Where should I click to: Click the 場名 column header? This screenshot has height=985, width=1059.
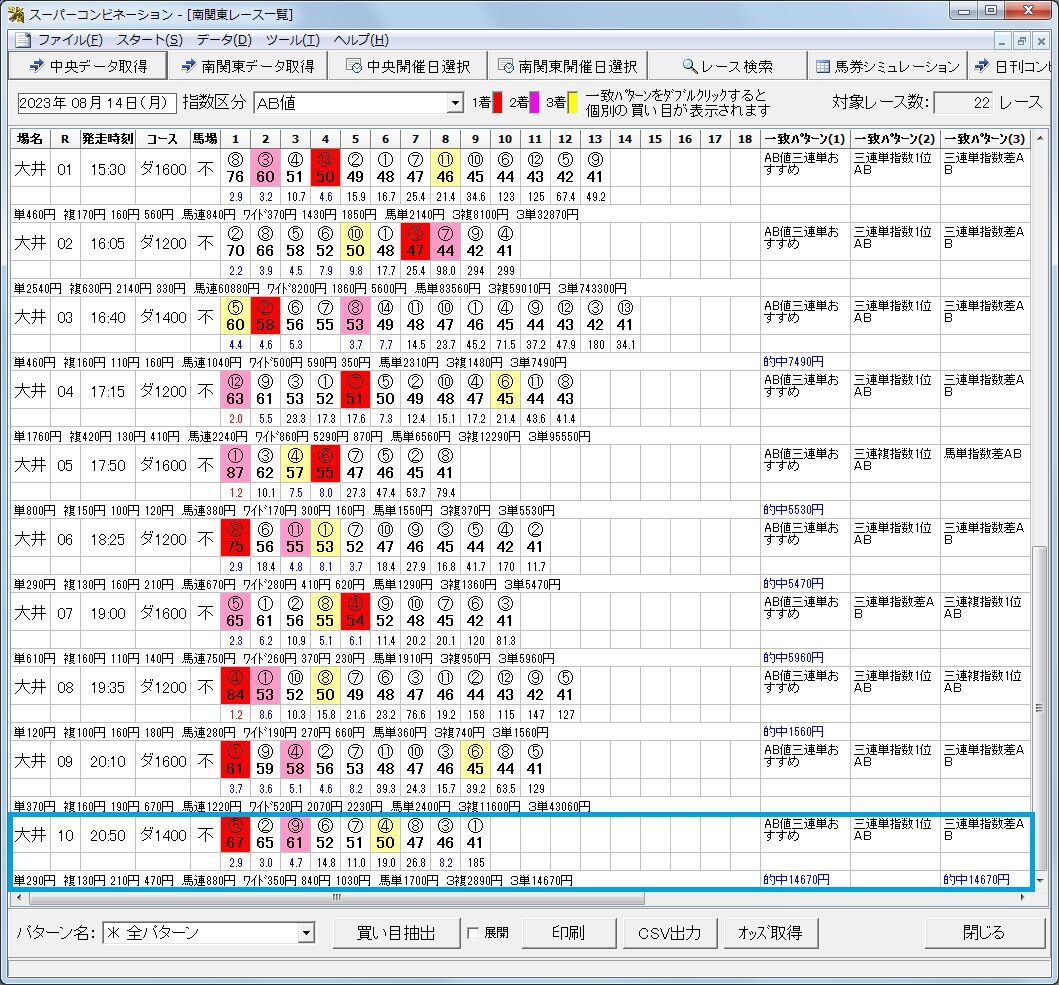point(30,138)
